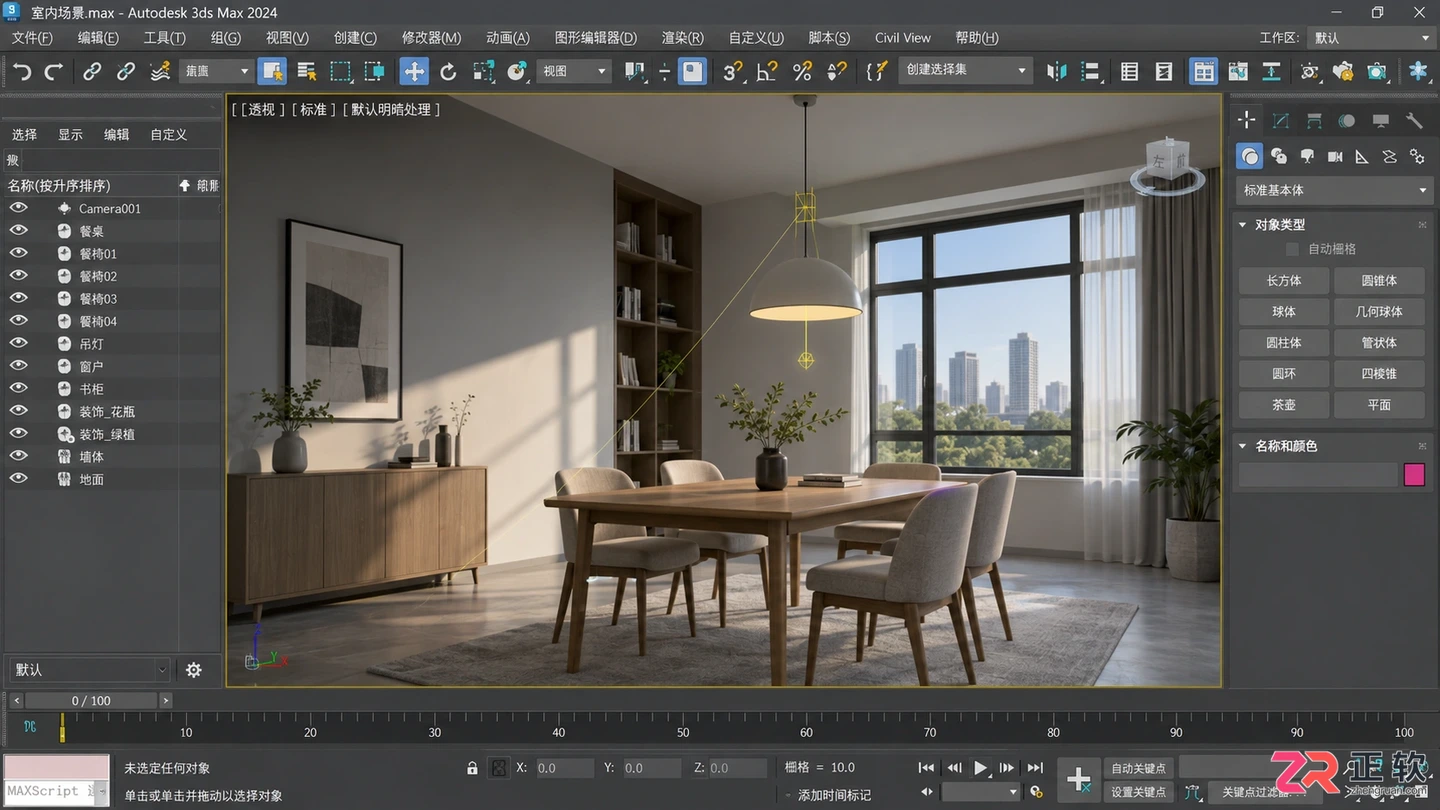Click the Render Production teapot icon
The height and width of the screenshot is (810, 1440).
click(x=1377, y=71)
